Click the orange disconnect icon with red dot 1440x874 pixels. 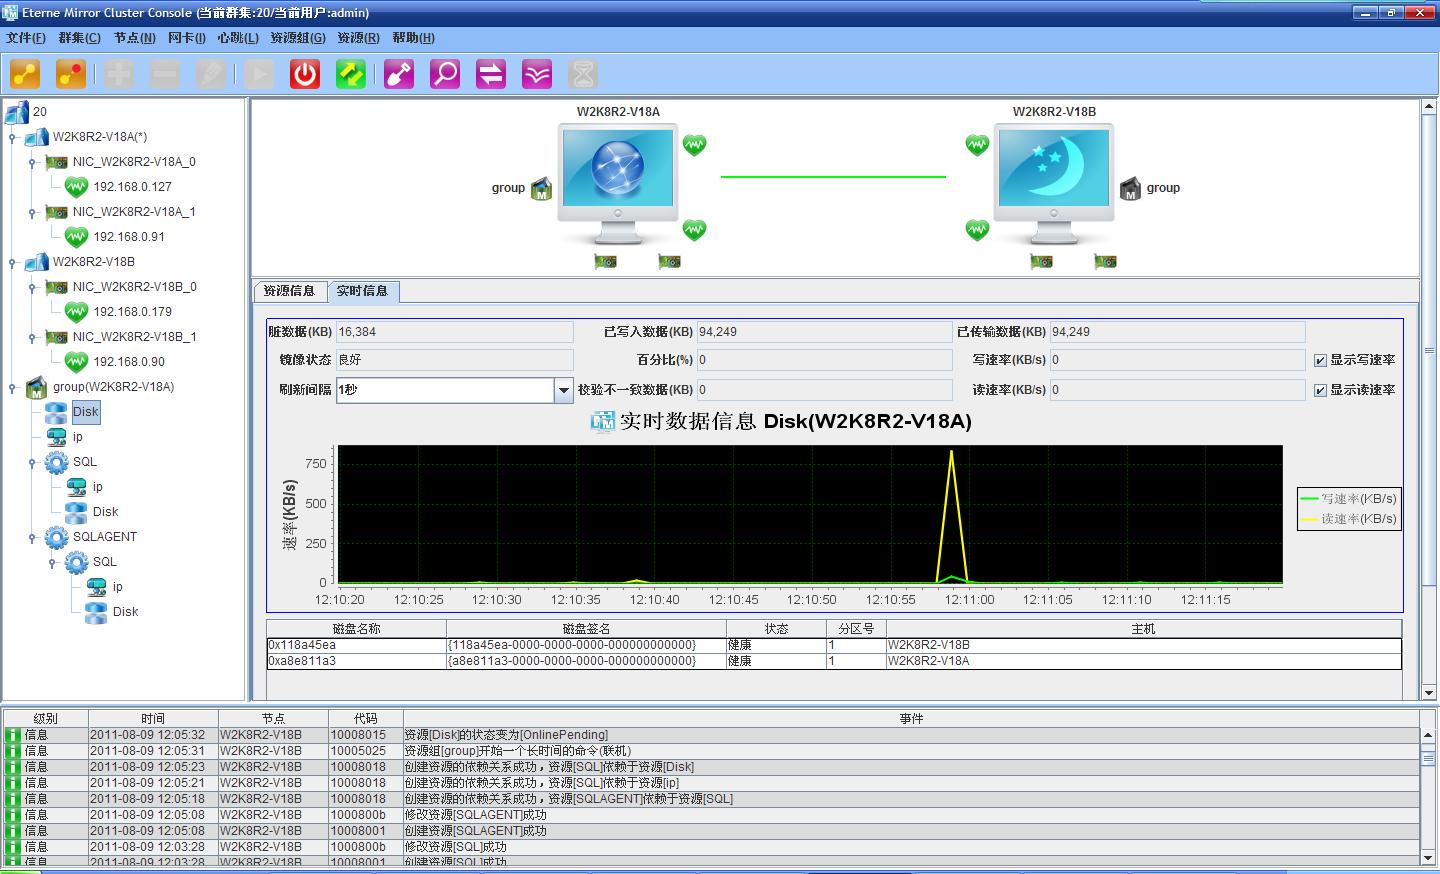(71, 74)
